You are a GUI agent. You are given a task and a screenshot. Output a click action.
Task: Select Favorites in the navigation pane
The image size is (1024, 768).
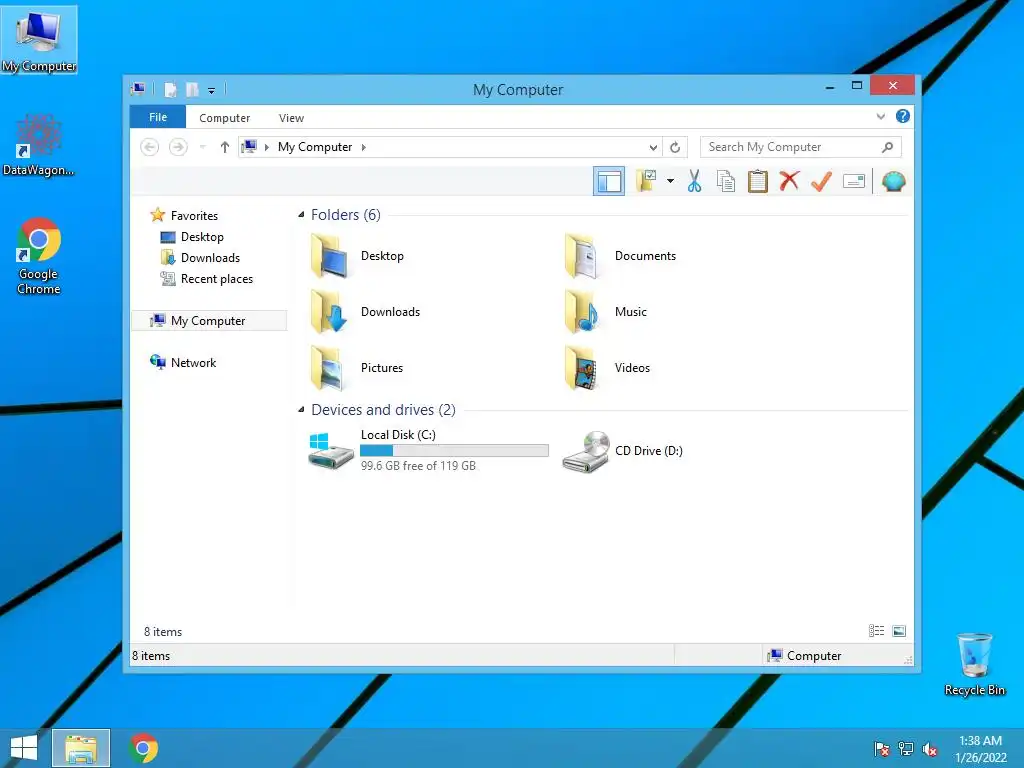184,215
